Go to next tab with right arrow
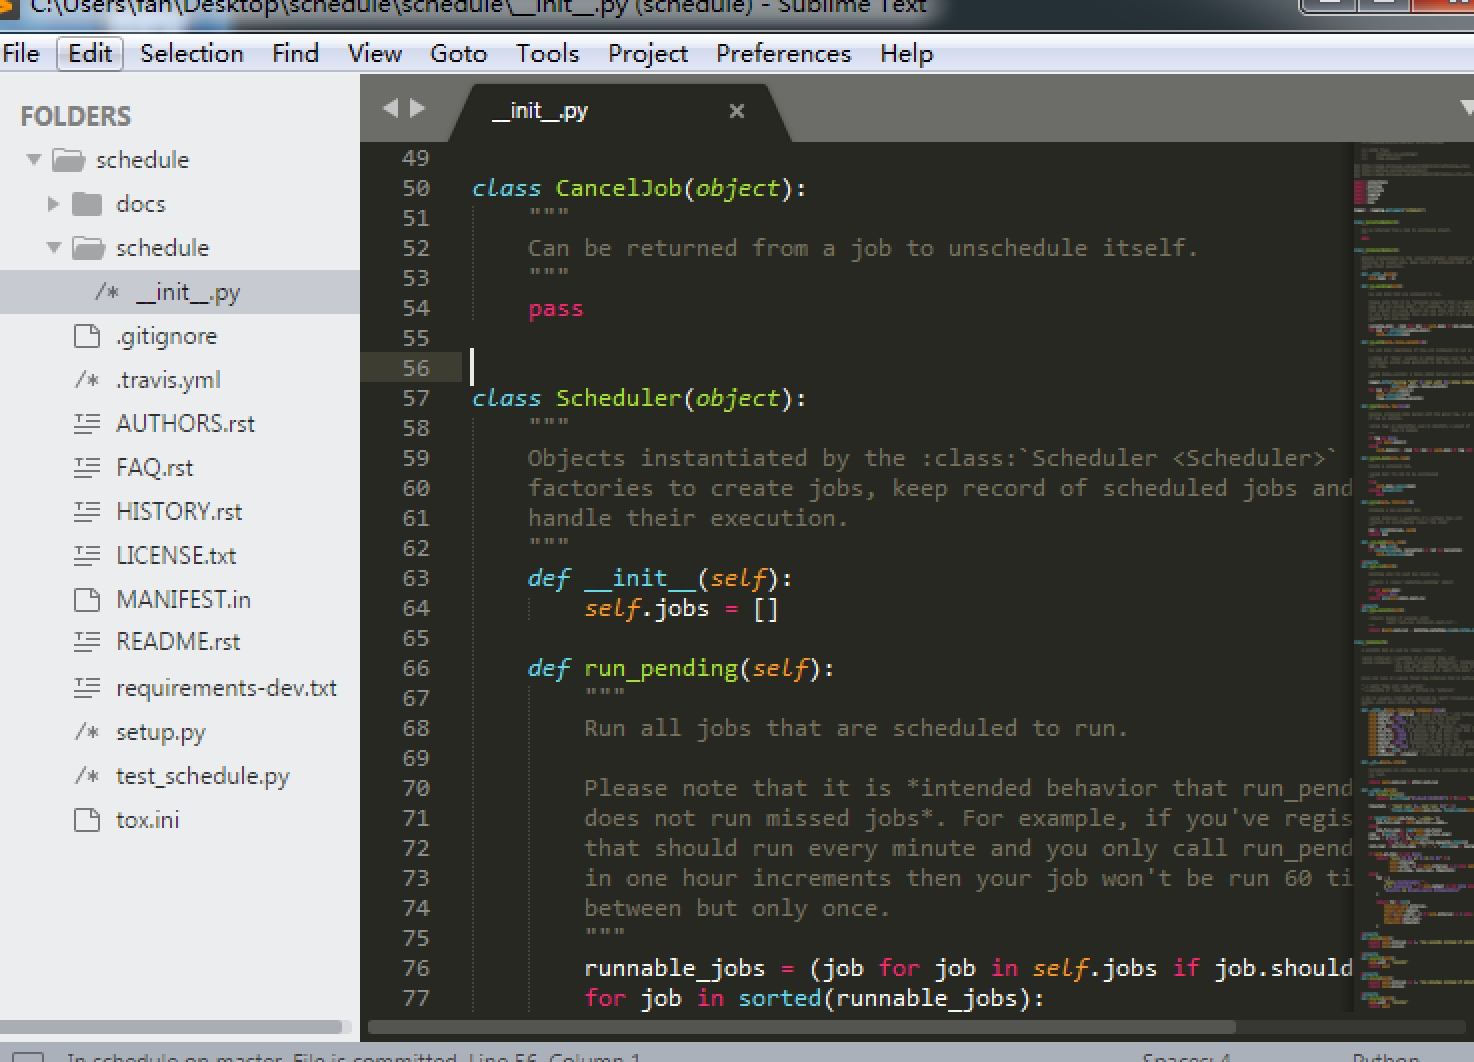Image resolution: width=1474 pixels, height=1062 pixels. tap(417, 108)
